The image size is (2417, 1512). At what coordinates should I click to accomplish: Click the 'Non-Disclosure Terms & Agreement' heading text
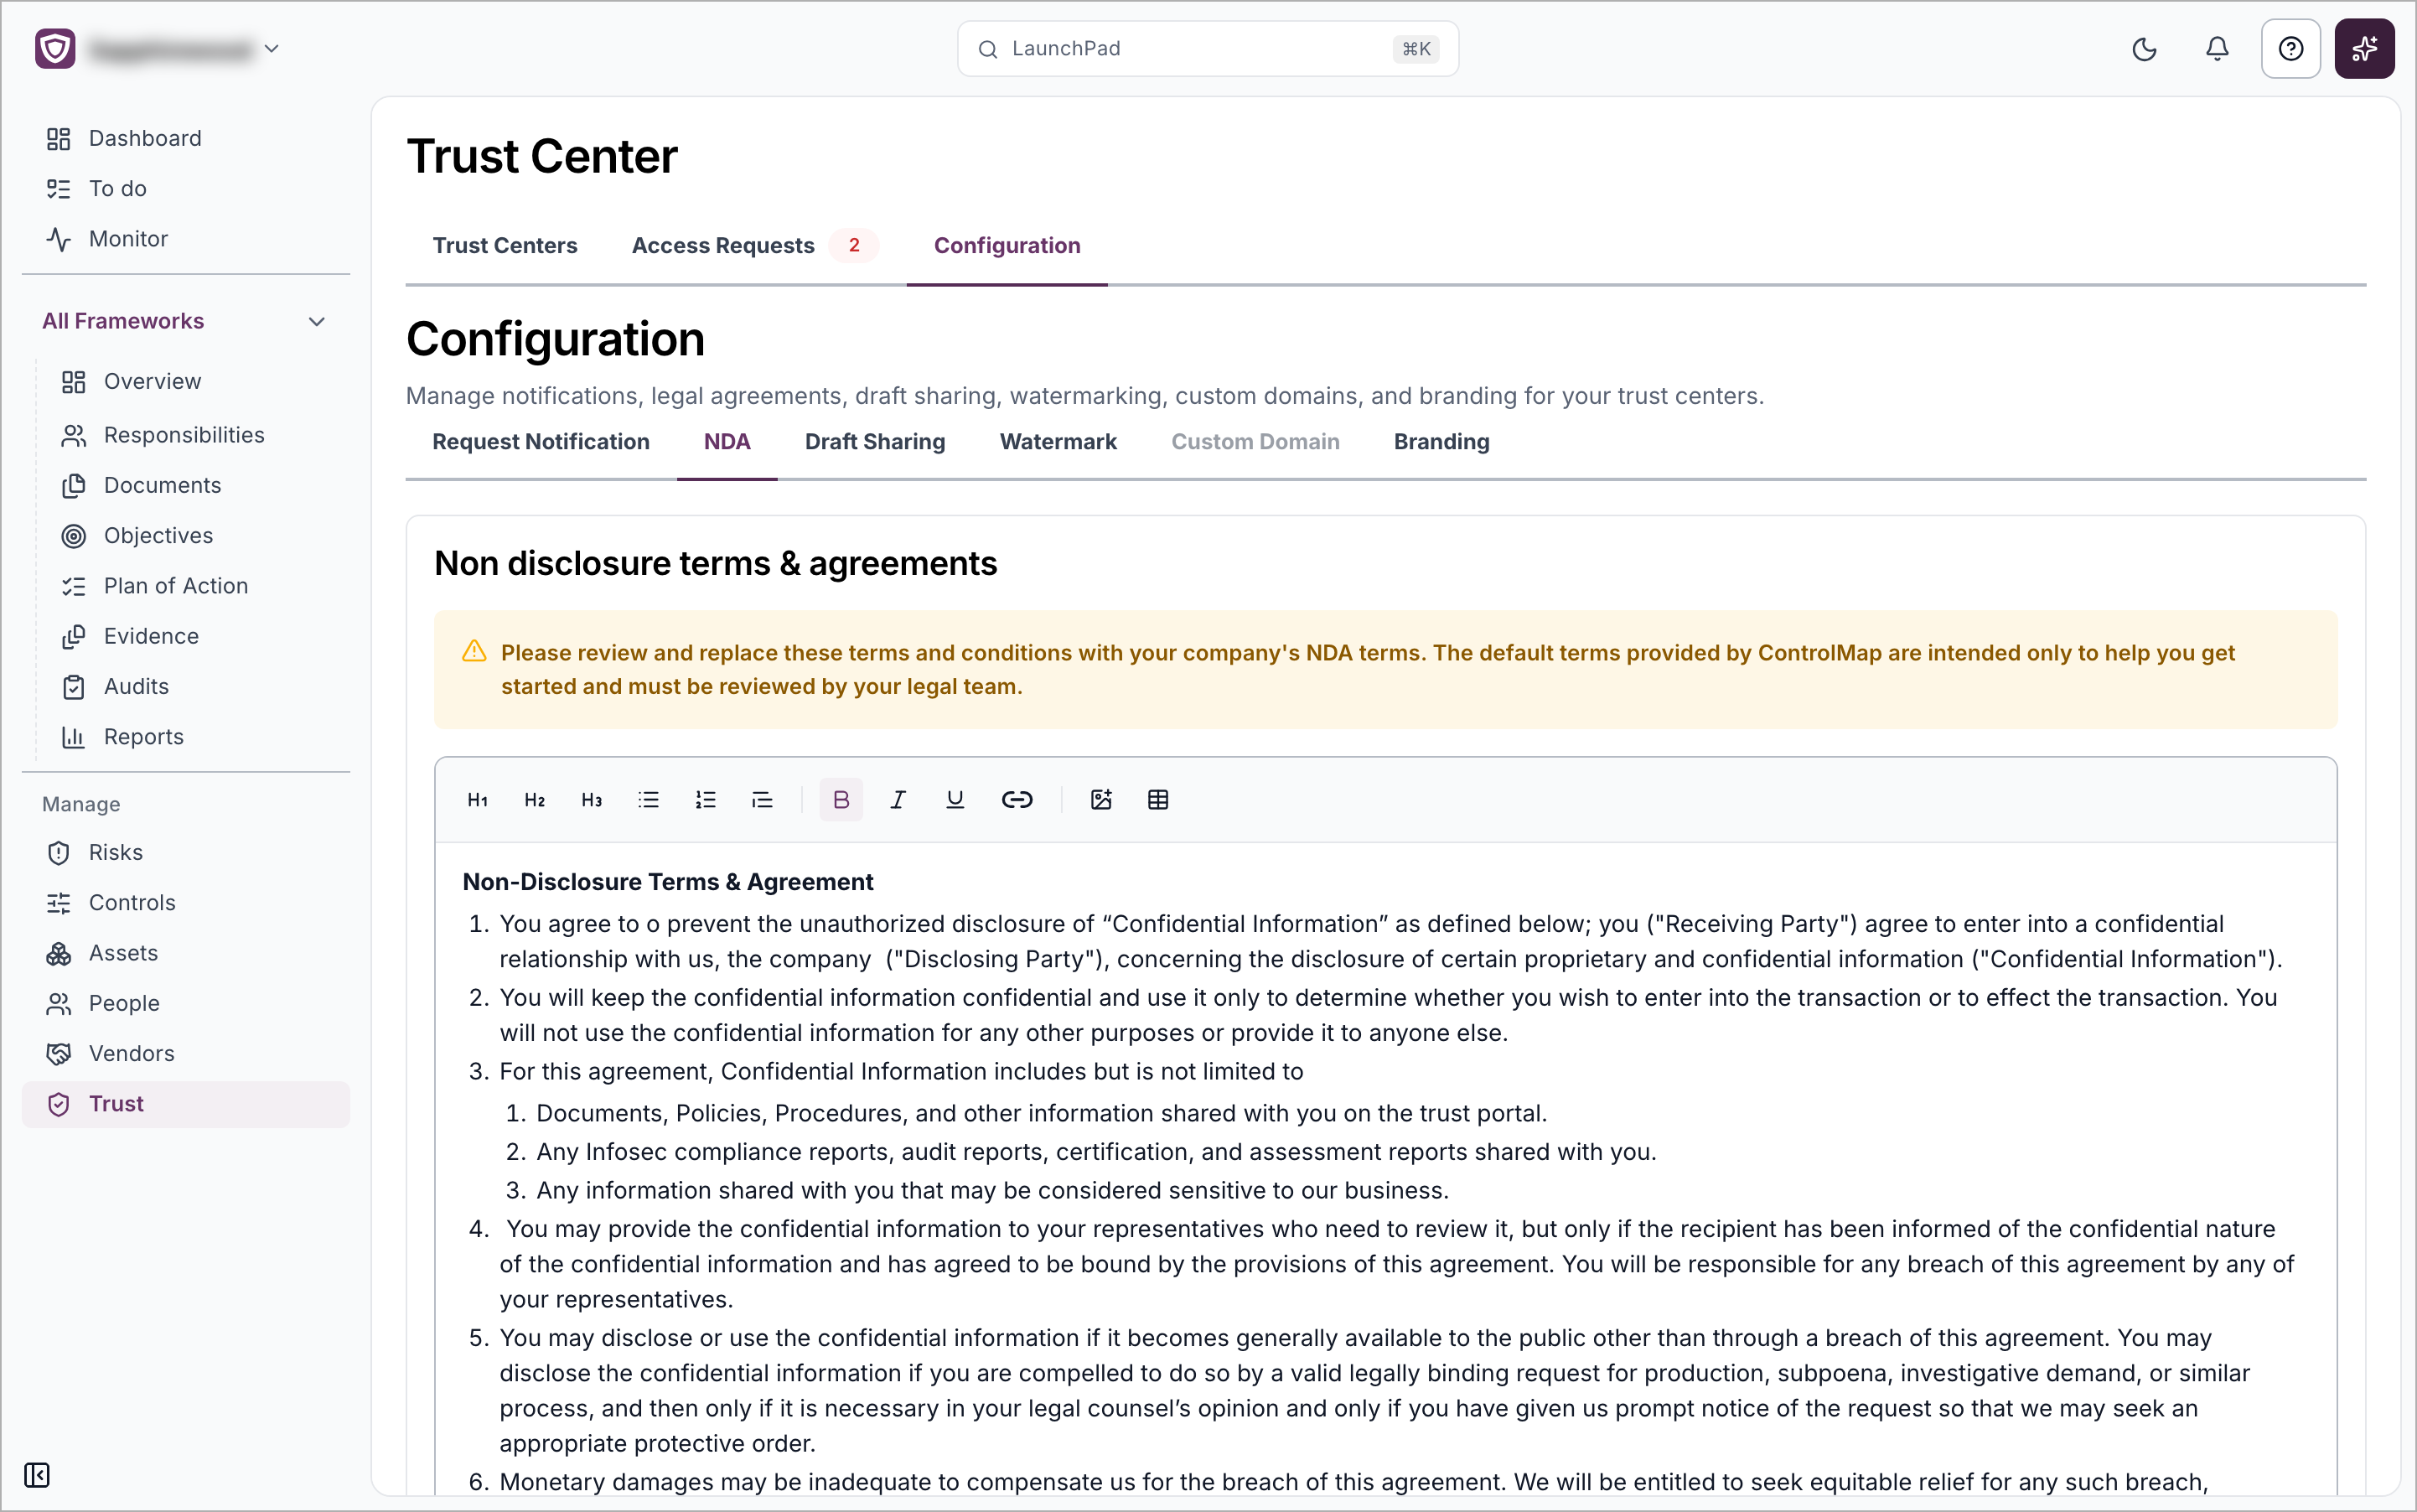[x=668, y=882]
